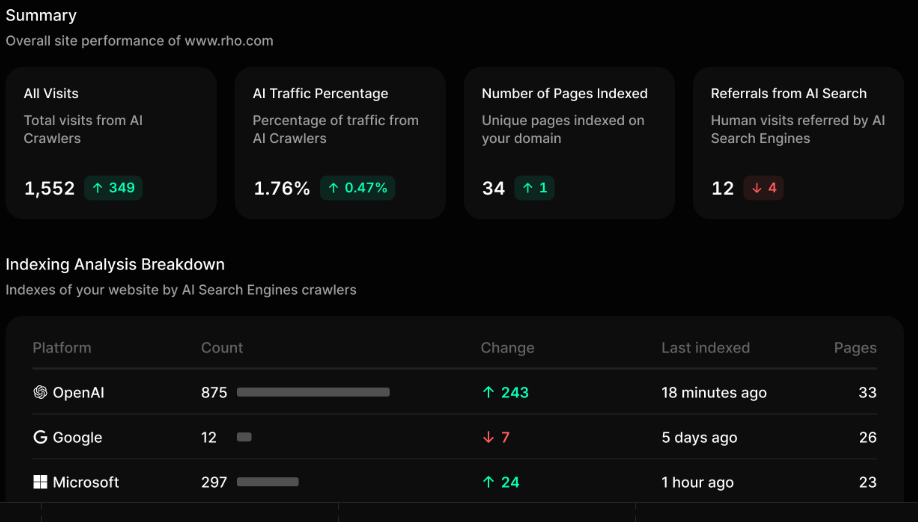The image size is (918, 522).
Task: Click the 1,552 total visits value
Action: (x=50, y=188)
